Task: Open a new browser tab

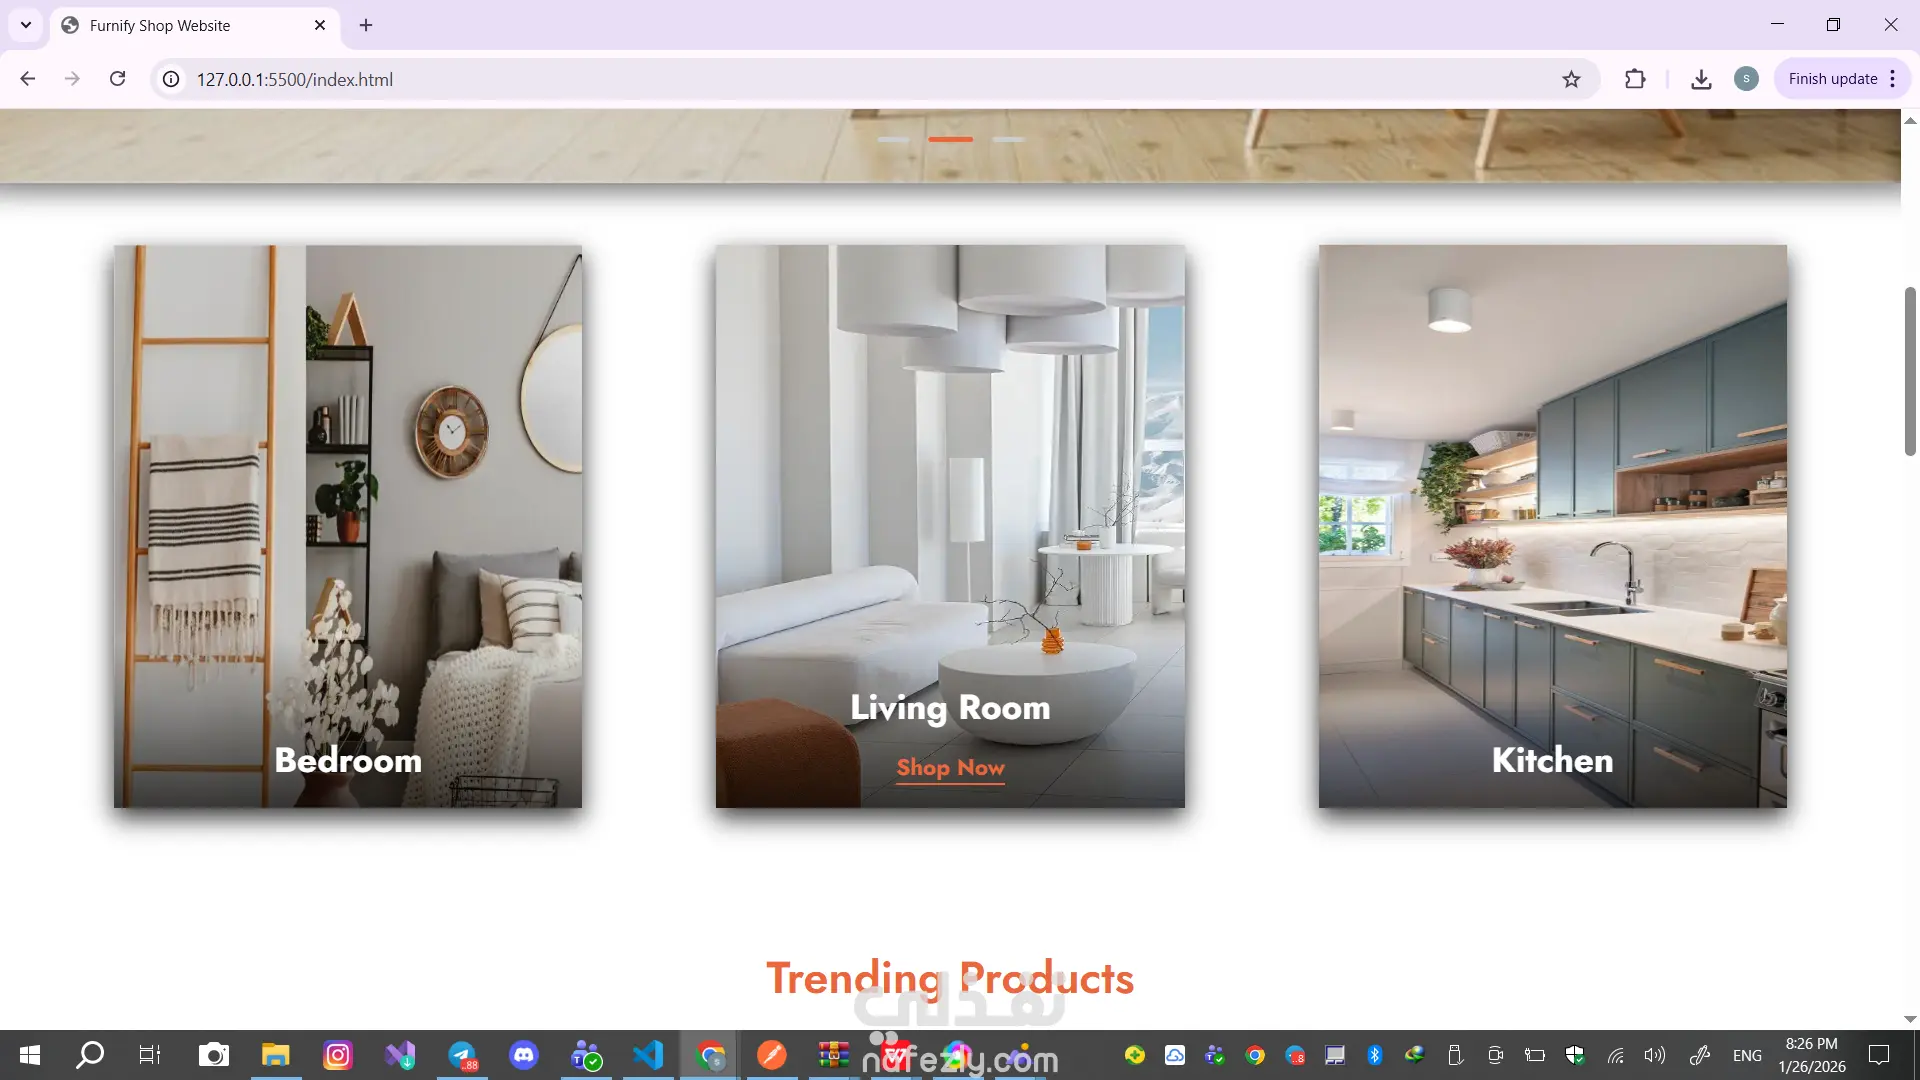Action: [366, 25]
